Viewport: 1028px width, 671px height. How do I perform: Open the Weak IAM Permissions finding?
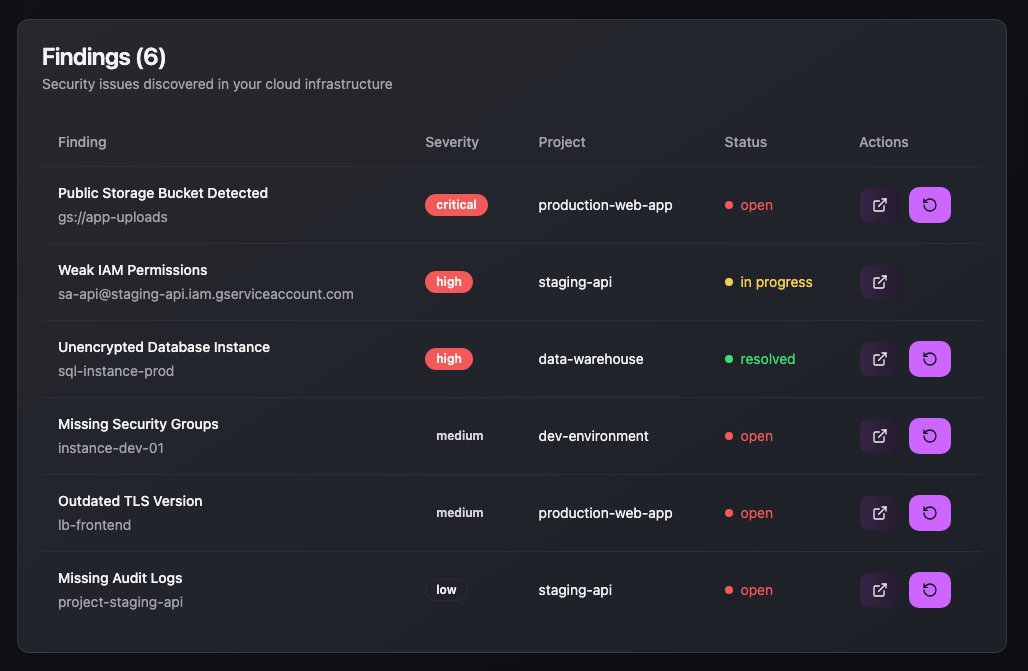133,270
